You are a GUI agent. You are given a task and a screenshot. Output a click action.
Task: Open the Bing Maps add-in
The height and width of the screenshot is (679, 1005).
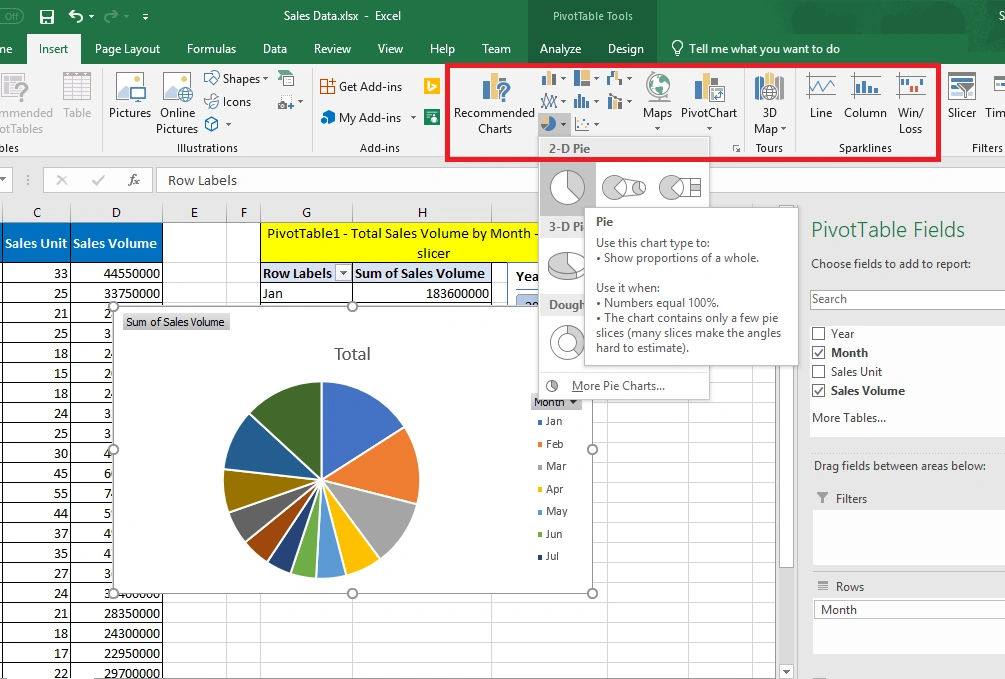[x=431, y=86]
